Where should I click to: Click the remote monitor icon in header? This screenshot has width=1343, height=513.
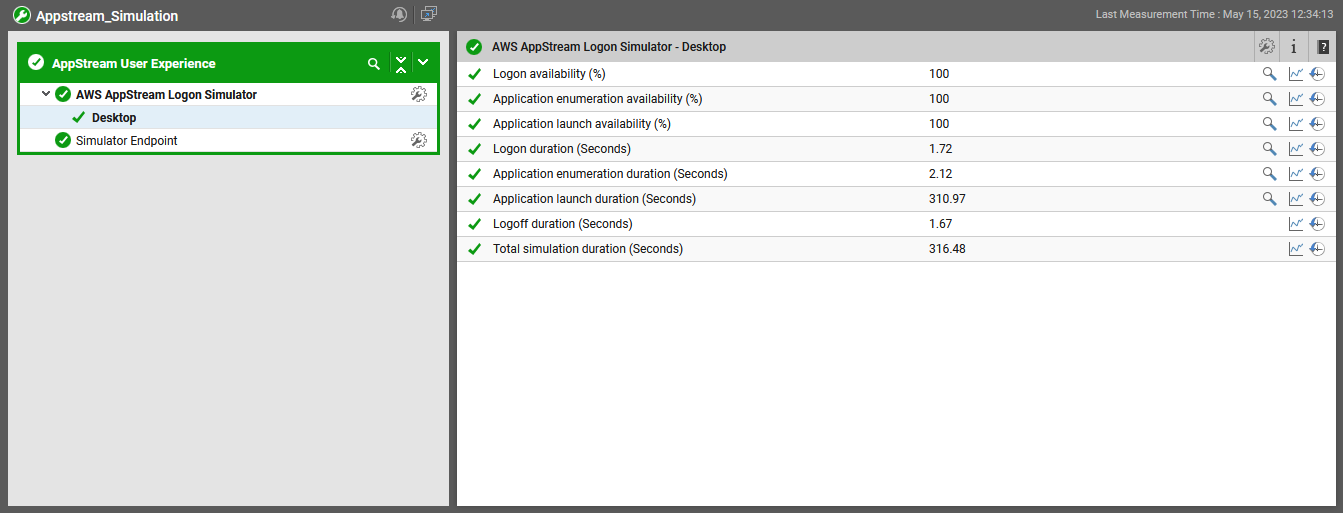[x=429, y=14]
